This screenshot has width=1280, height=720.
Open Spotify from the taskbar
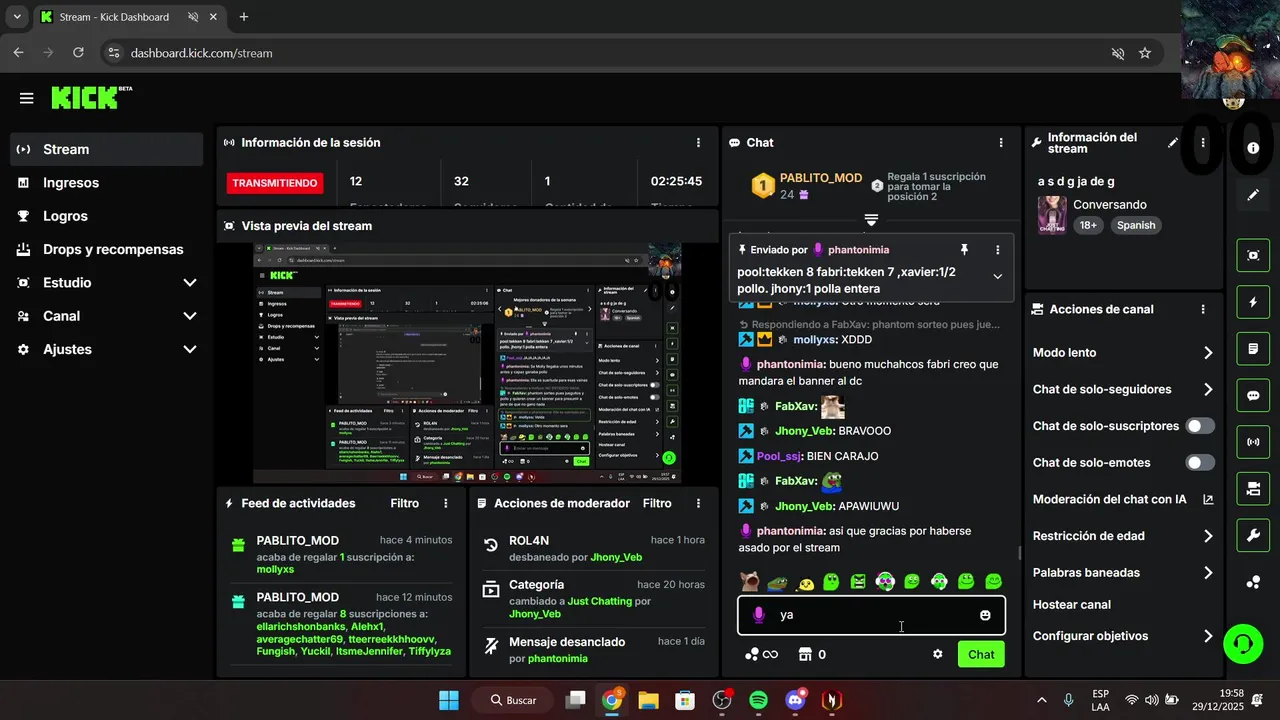click(x=758, y=700)
